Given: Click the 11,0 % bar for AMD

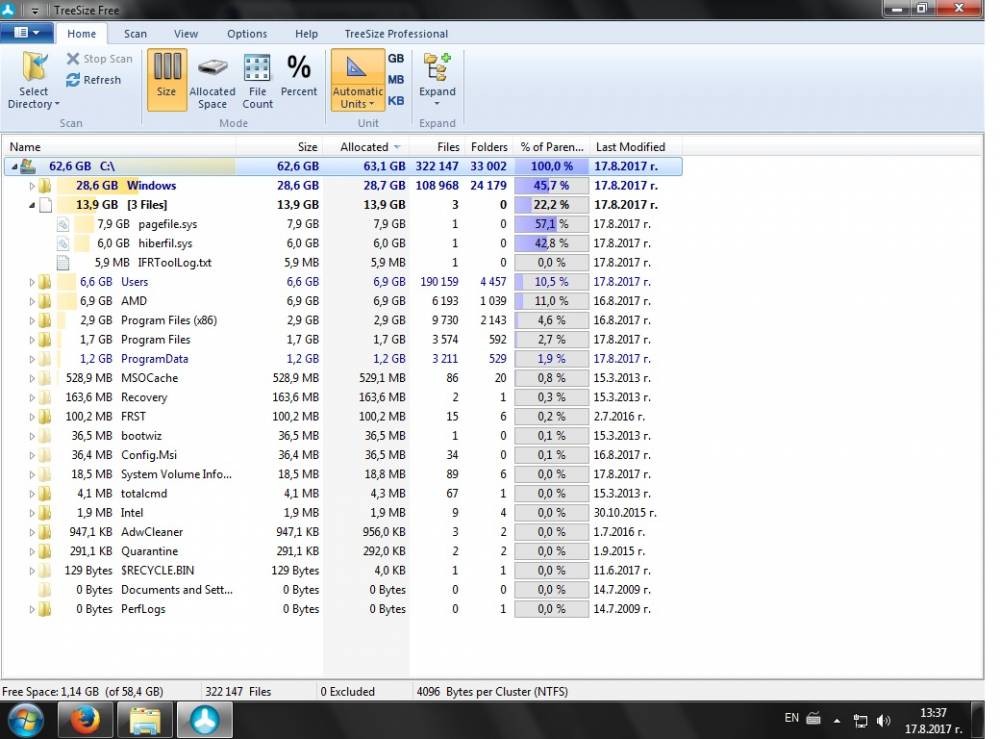Looking at the screenshot, I should pos(552,301).
